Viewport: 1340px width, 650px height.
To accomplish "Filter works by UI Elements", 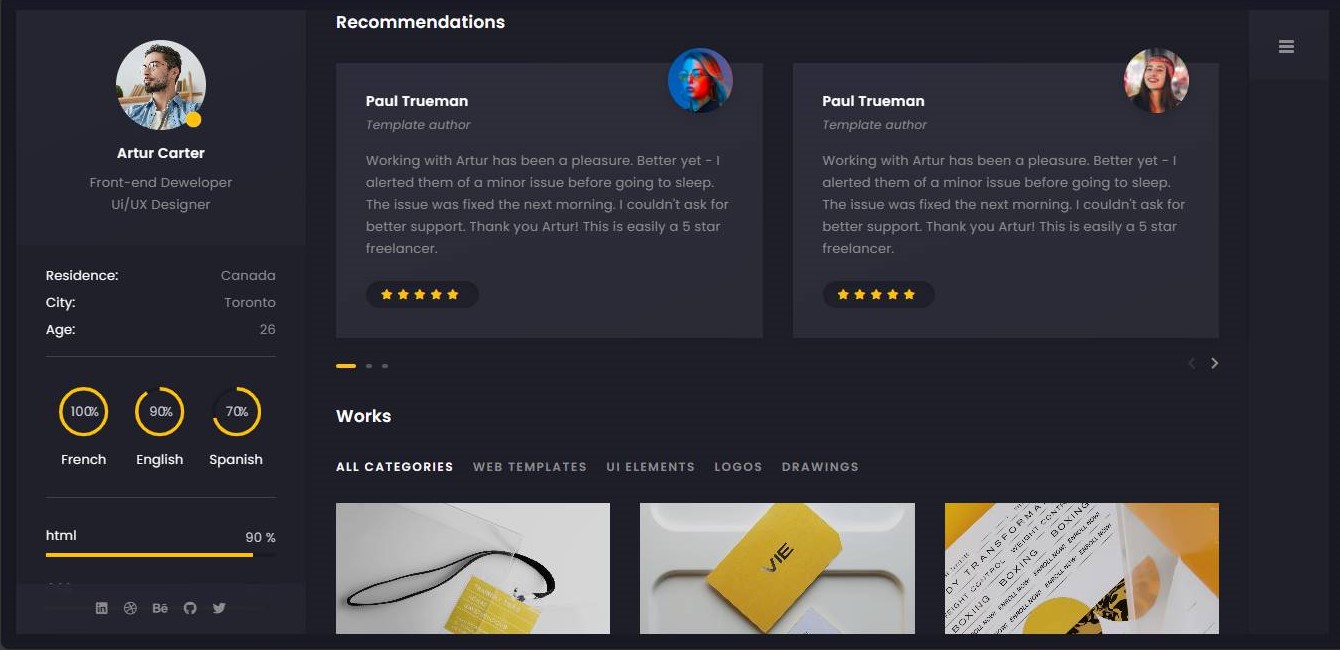I will pyautogui.click(x=650, y=467).
